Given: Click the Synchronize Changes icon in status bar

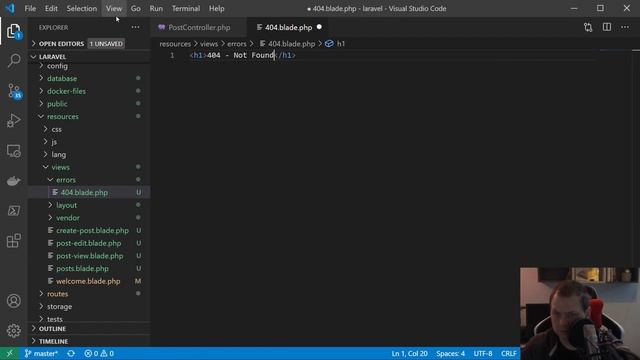Looking at the screenshot, I should [71, 353].
